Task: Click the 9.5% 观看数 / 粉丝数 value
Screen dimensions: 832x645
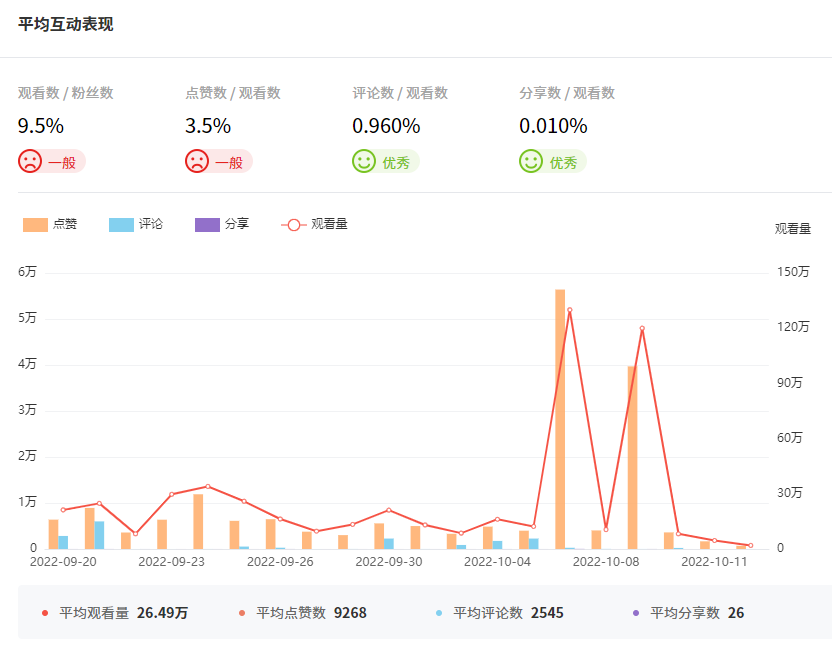Action: tap(41, 126)
